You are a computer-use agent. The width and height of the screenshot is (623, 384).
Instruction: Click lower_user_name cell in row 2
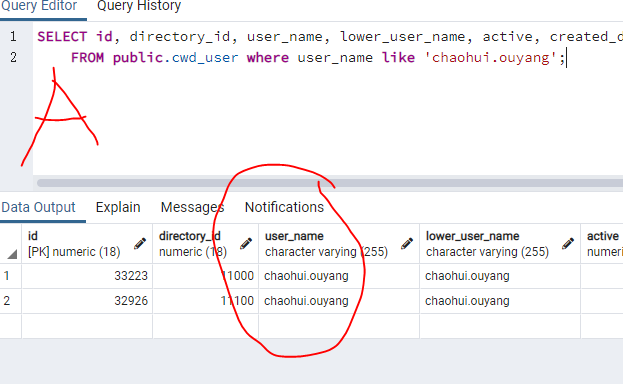[x=500, y=301]
